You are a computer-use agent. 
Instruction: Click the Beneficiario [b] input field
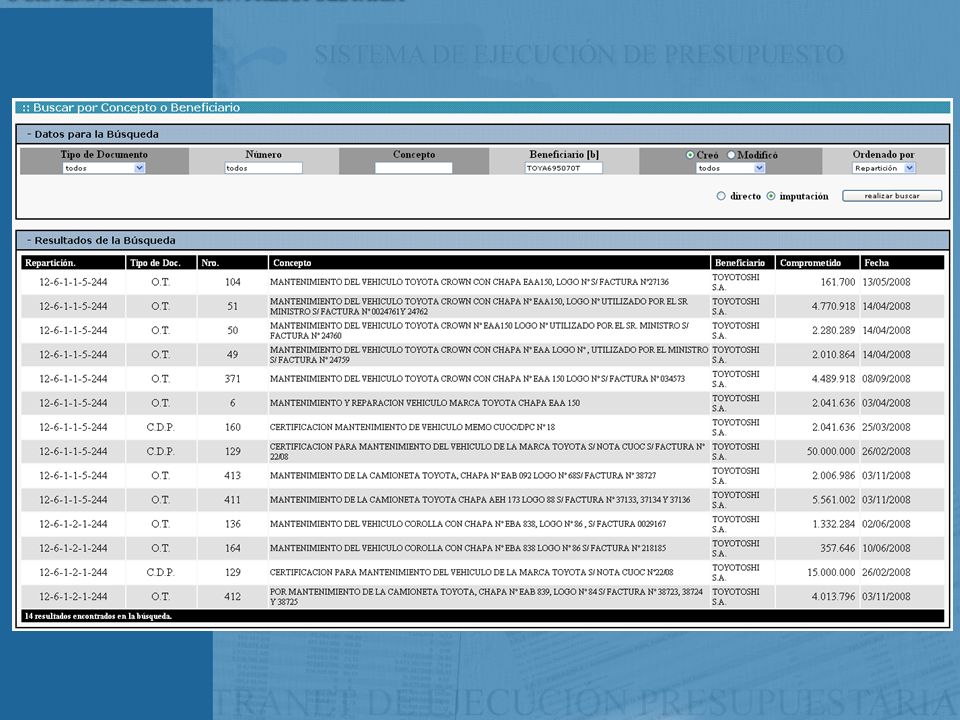coord(564,168)
